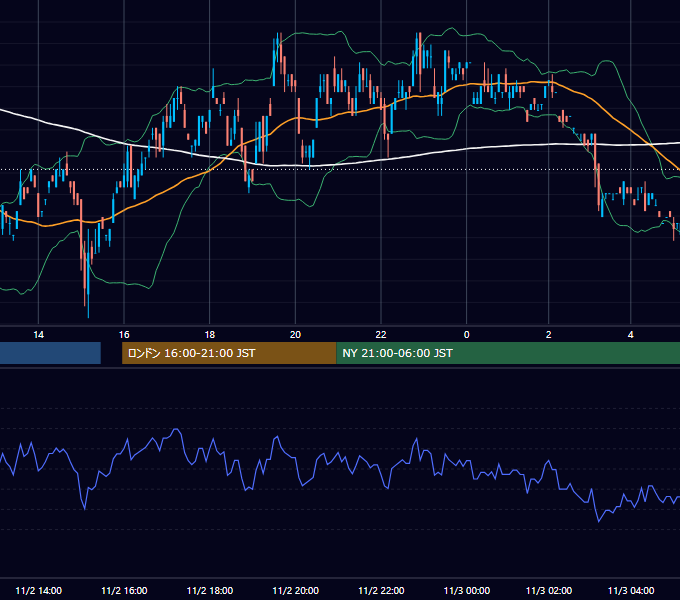Click the 11/2 20:00 label on oscillator axis
Image resolution: width=680 pixels, height=600 pixels.
pyautogui.click(x=295, y=591)
